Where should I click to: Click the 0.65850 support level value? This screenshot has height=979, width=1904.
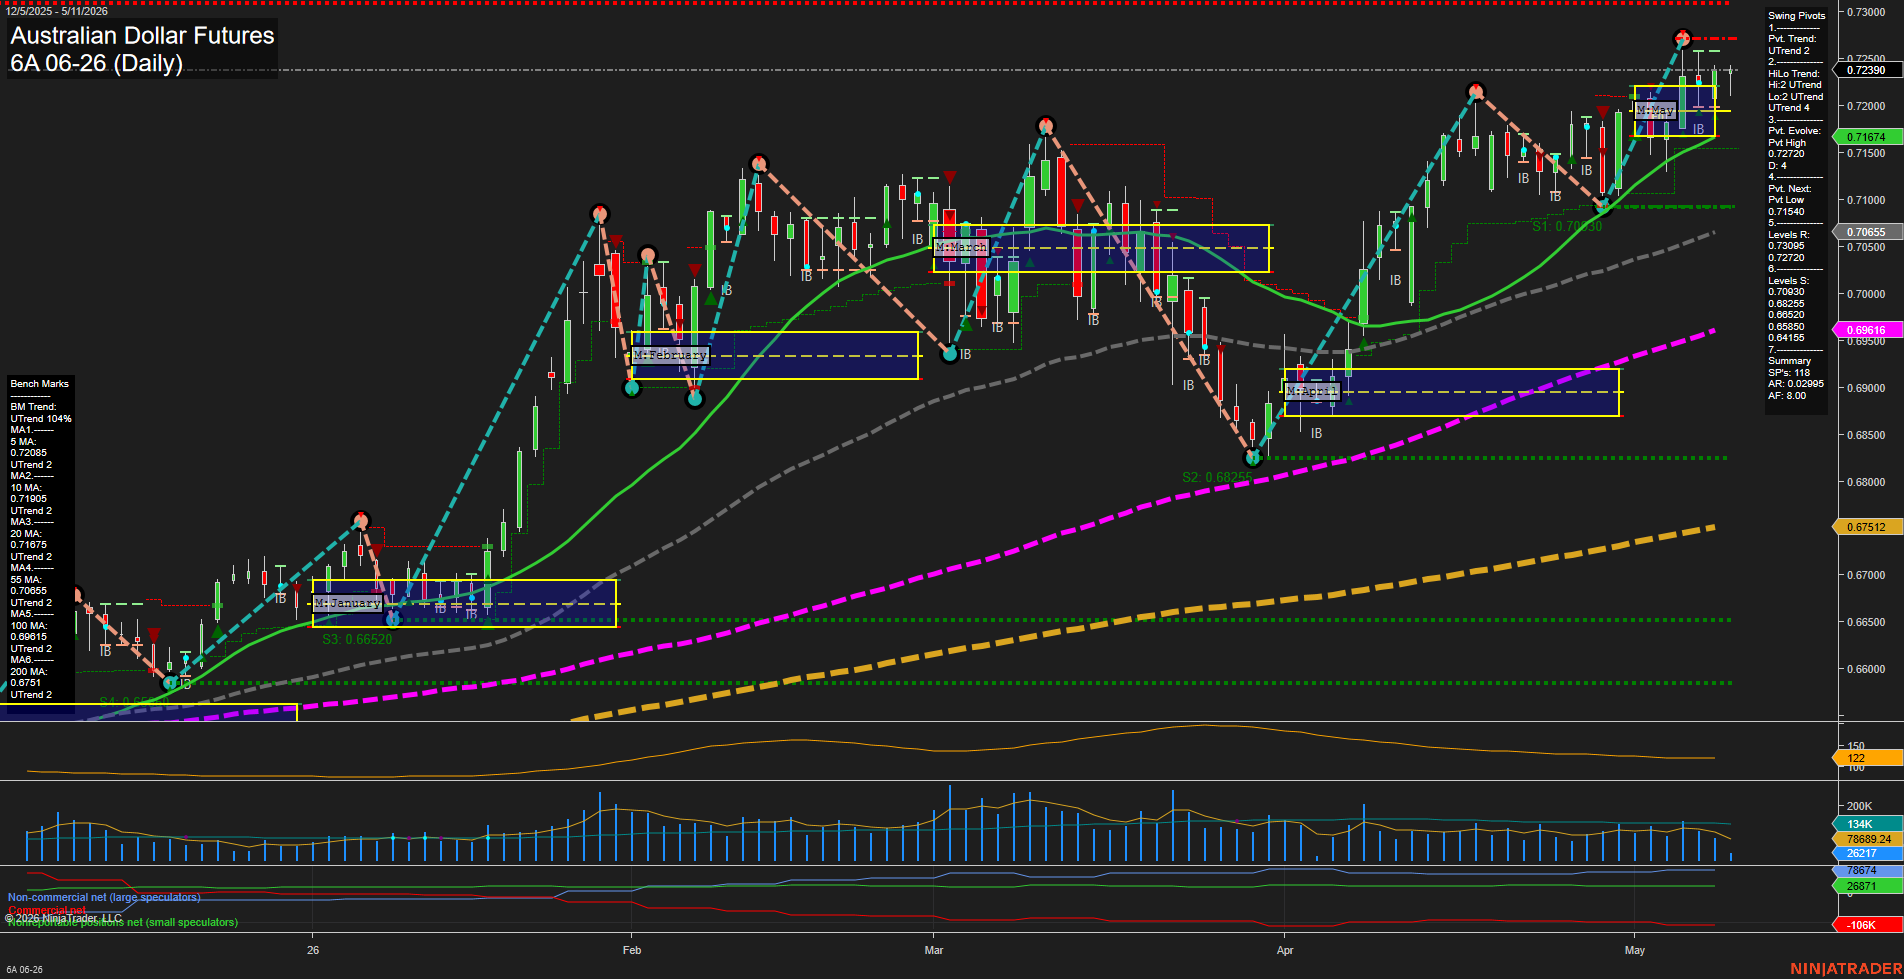coord(1786,327)
